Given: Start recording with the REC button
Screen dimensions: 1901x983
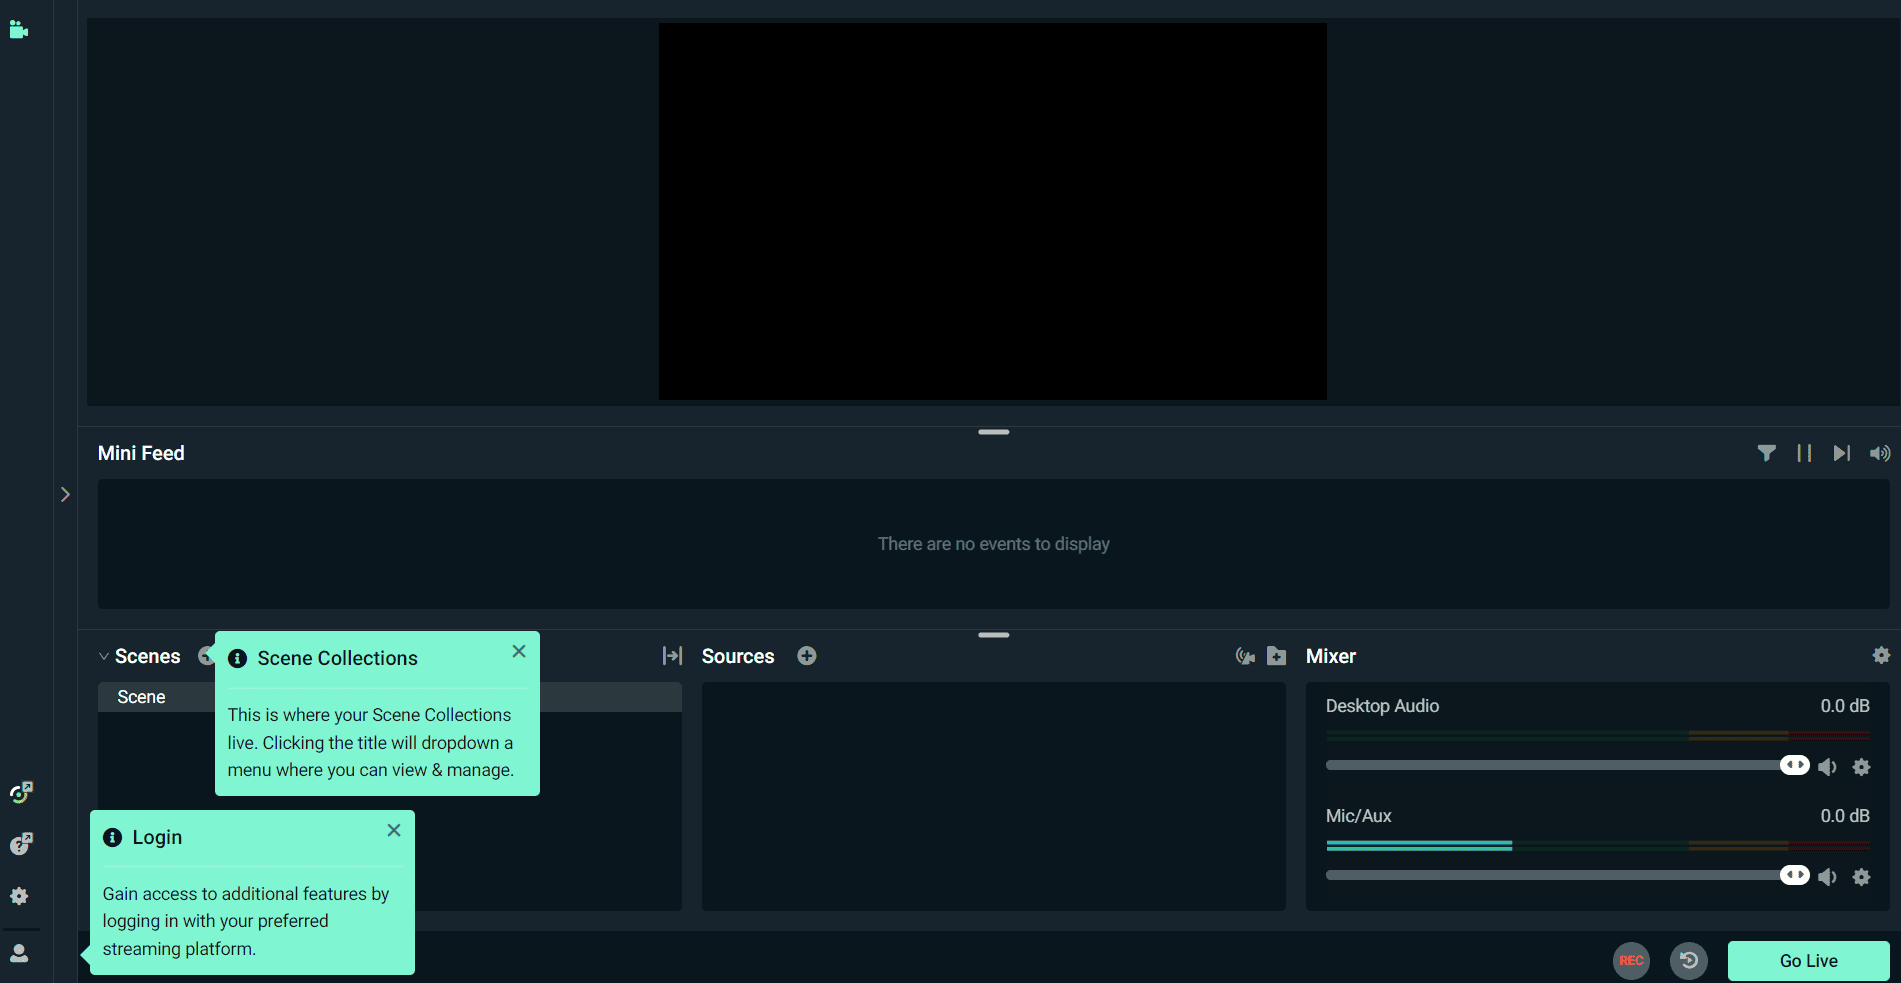Looking at the screenshot, I should coord(1631,961).
